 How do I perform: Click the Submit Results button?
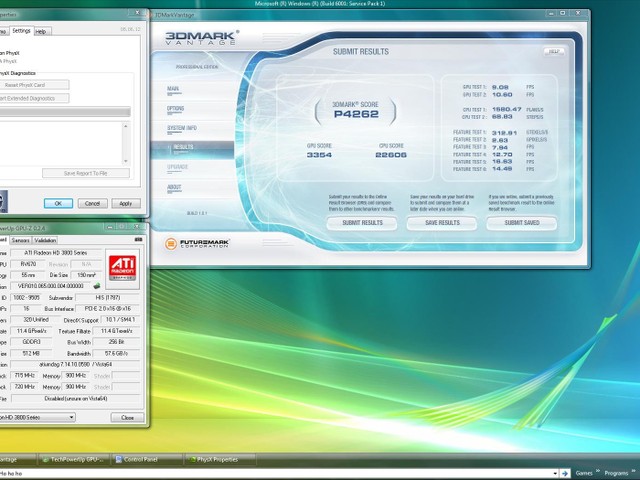pyautogui.click(x=362, y=223)
